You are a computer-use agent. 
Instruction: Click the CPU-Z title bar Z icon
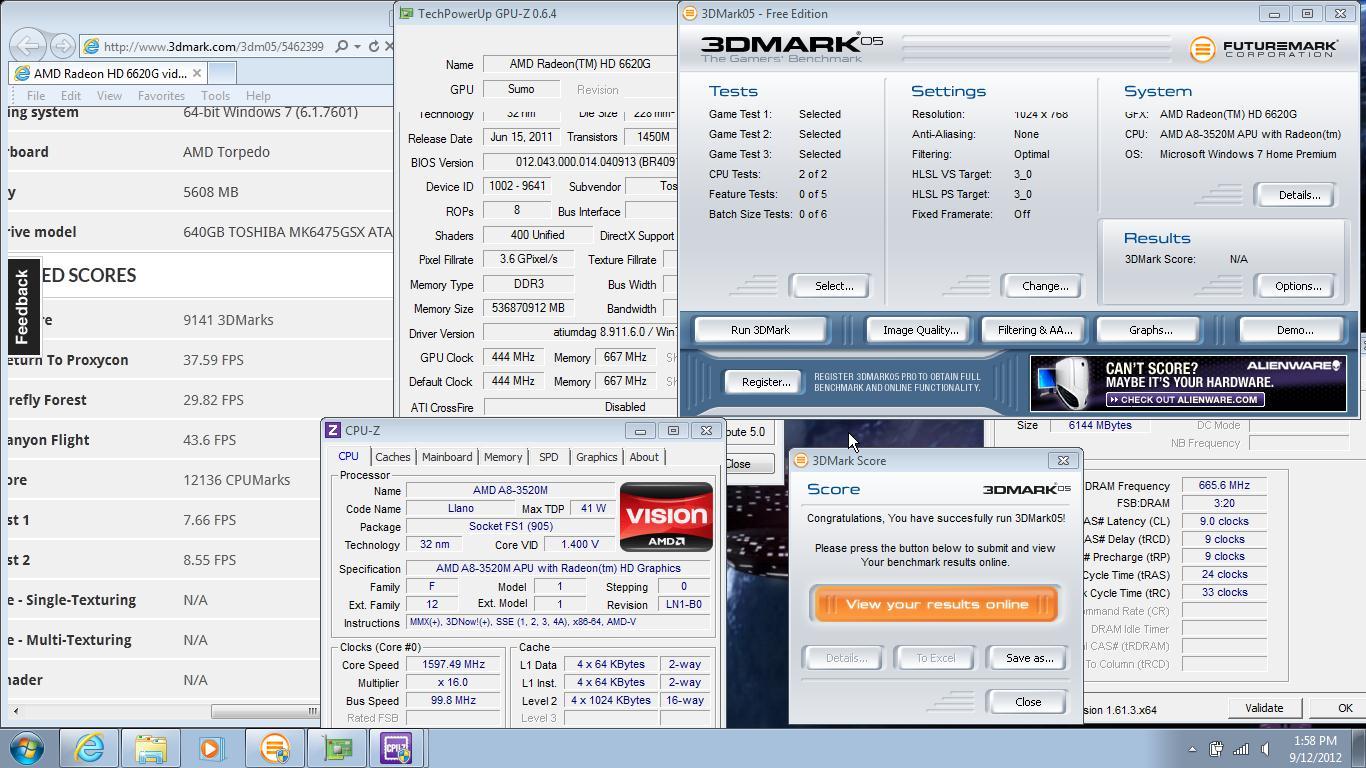(332, 431)
